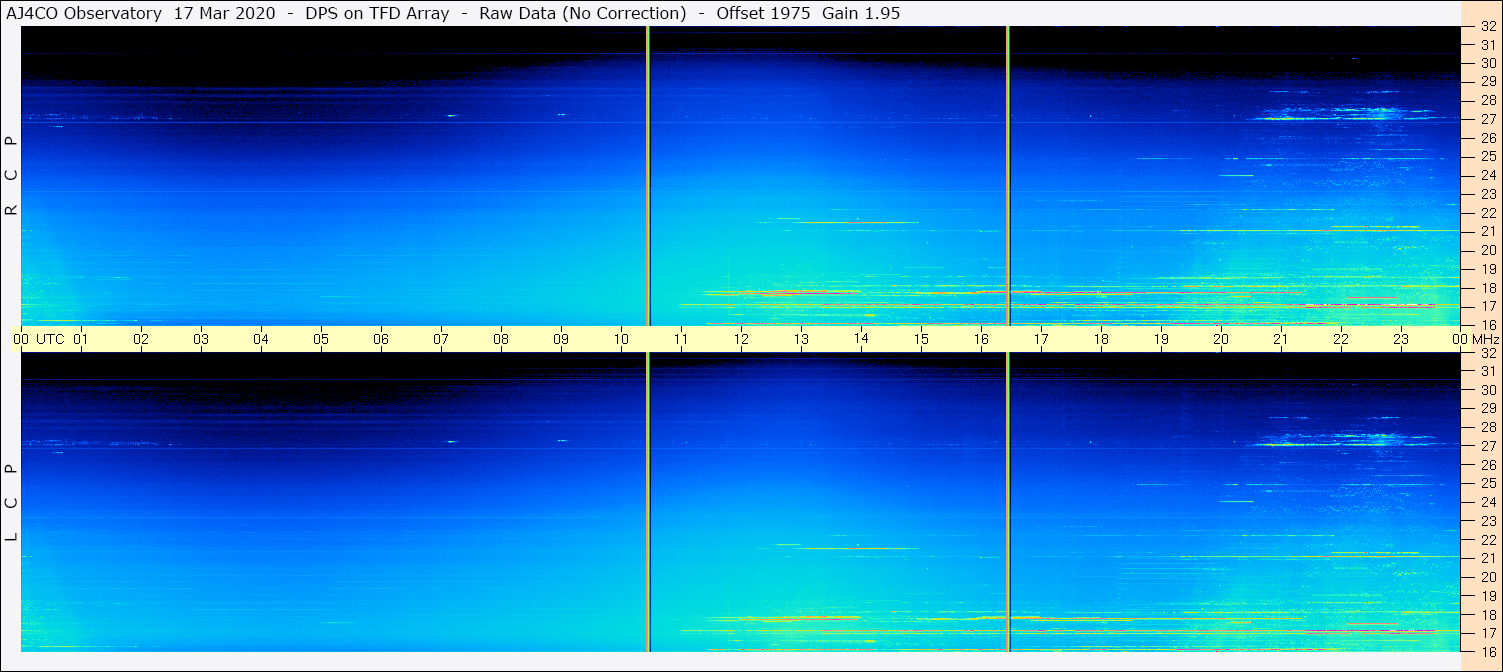Viewport: 1503px width, 672px height.
Task: Select hour 15 on the UTC axis
Action: click(921, 339)
